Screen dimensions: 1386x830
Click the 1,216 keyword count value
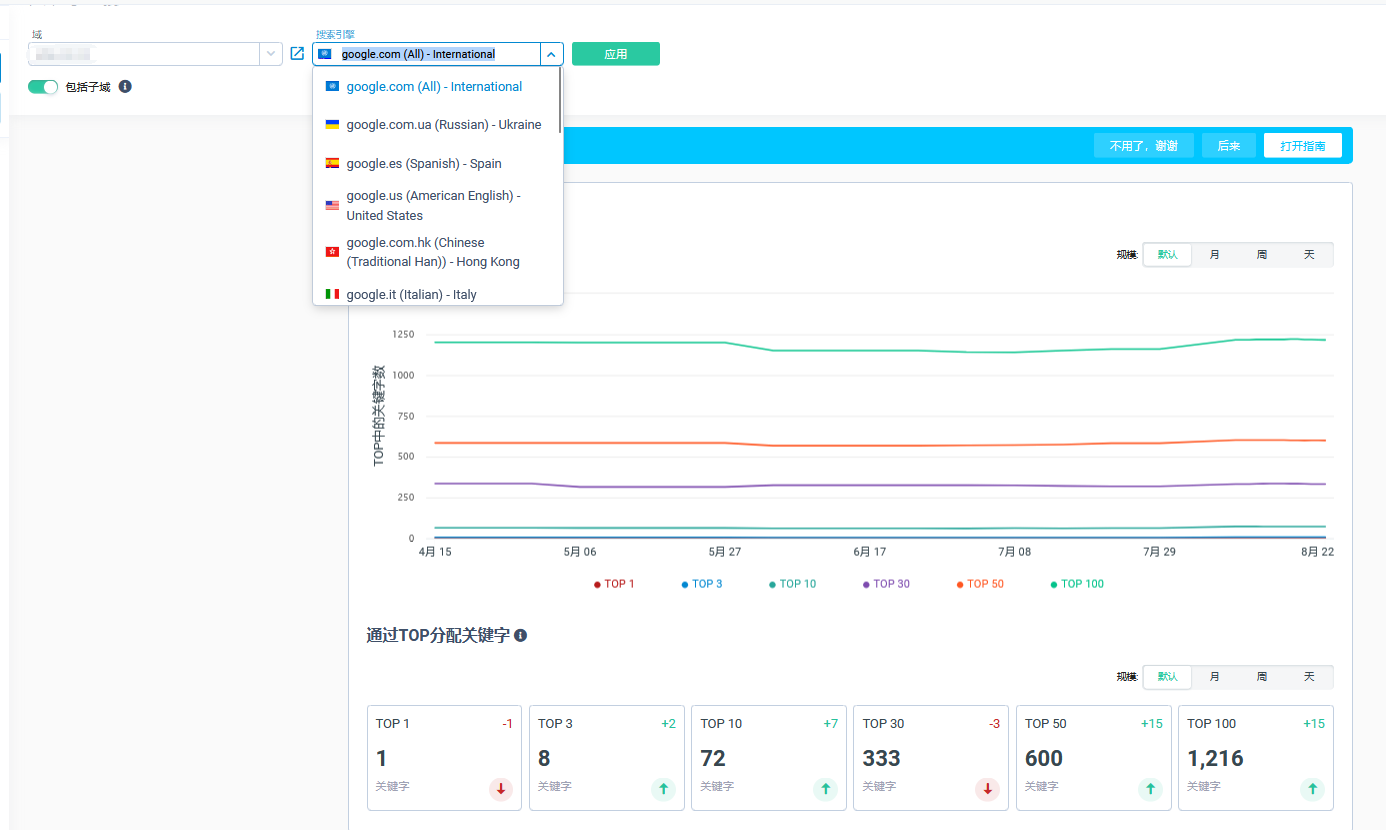(x=1215, y=758)
